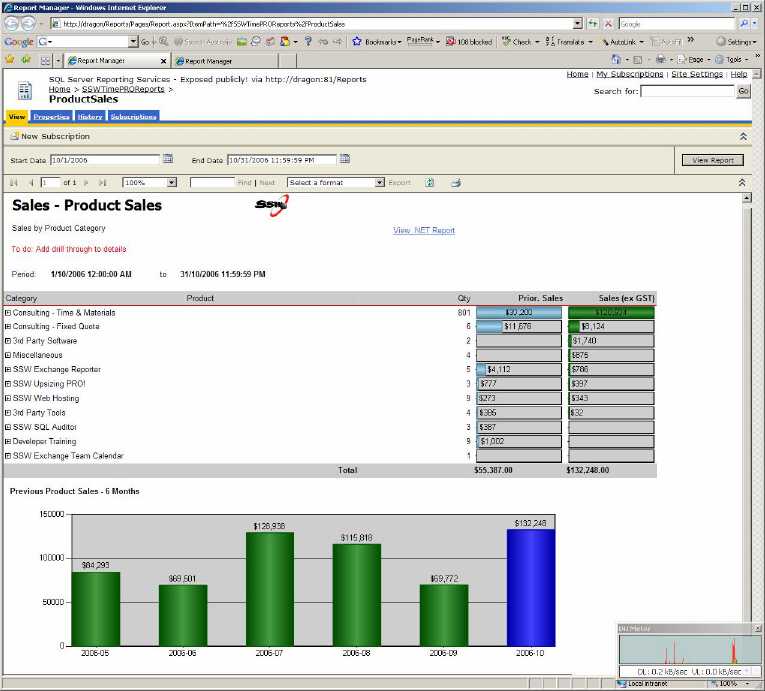765x691 pixels.
Task: Click the print report icon
Action: (455, 183)
